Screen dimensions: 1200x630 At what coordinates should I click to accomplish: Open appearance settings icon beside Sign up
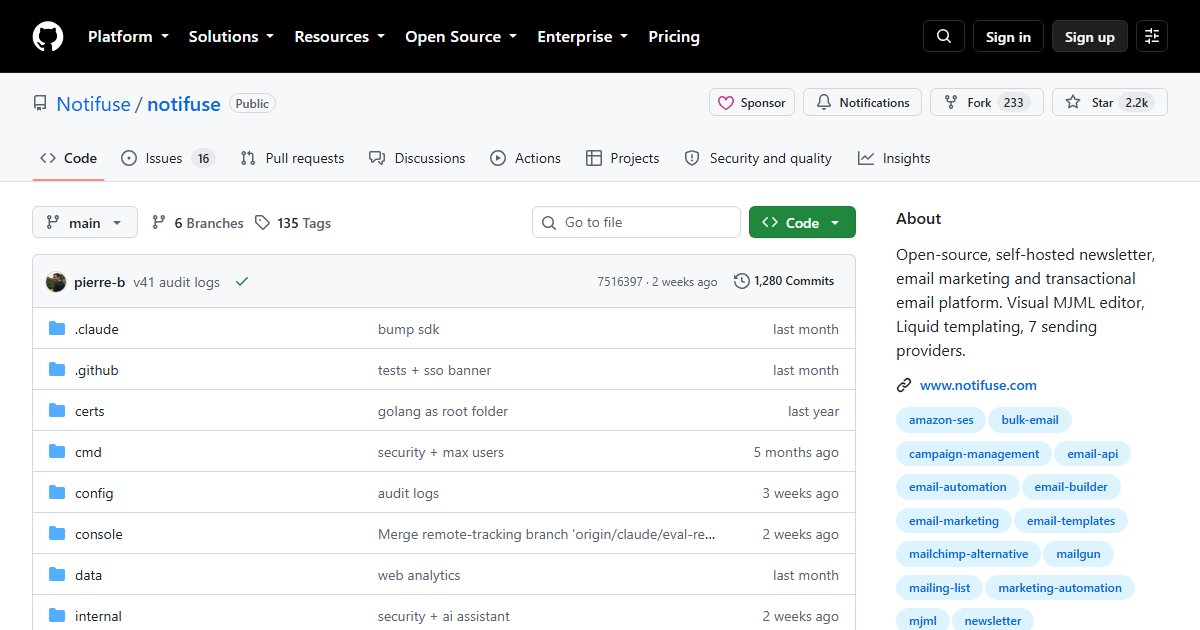click(1152, 37)
